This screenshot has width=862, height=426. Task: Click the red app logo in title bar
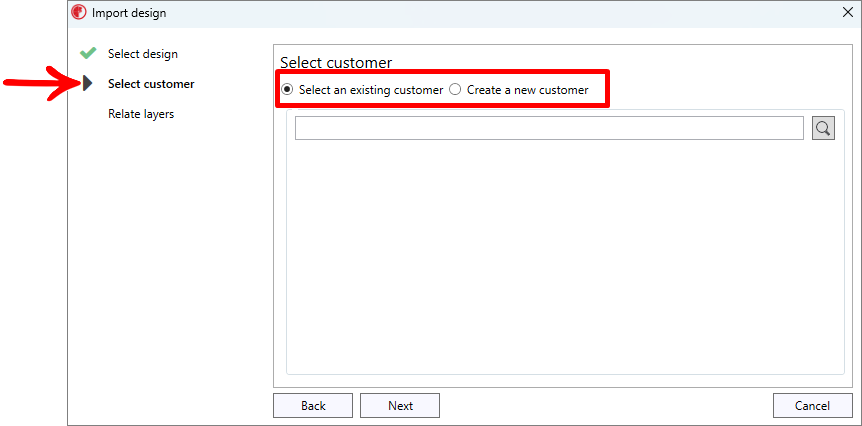coord(79,13)
